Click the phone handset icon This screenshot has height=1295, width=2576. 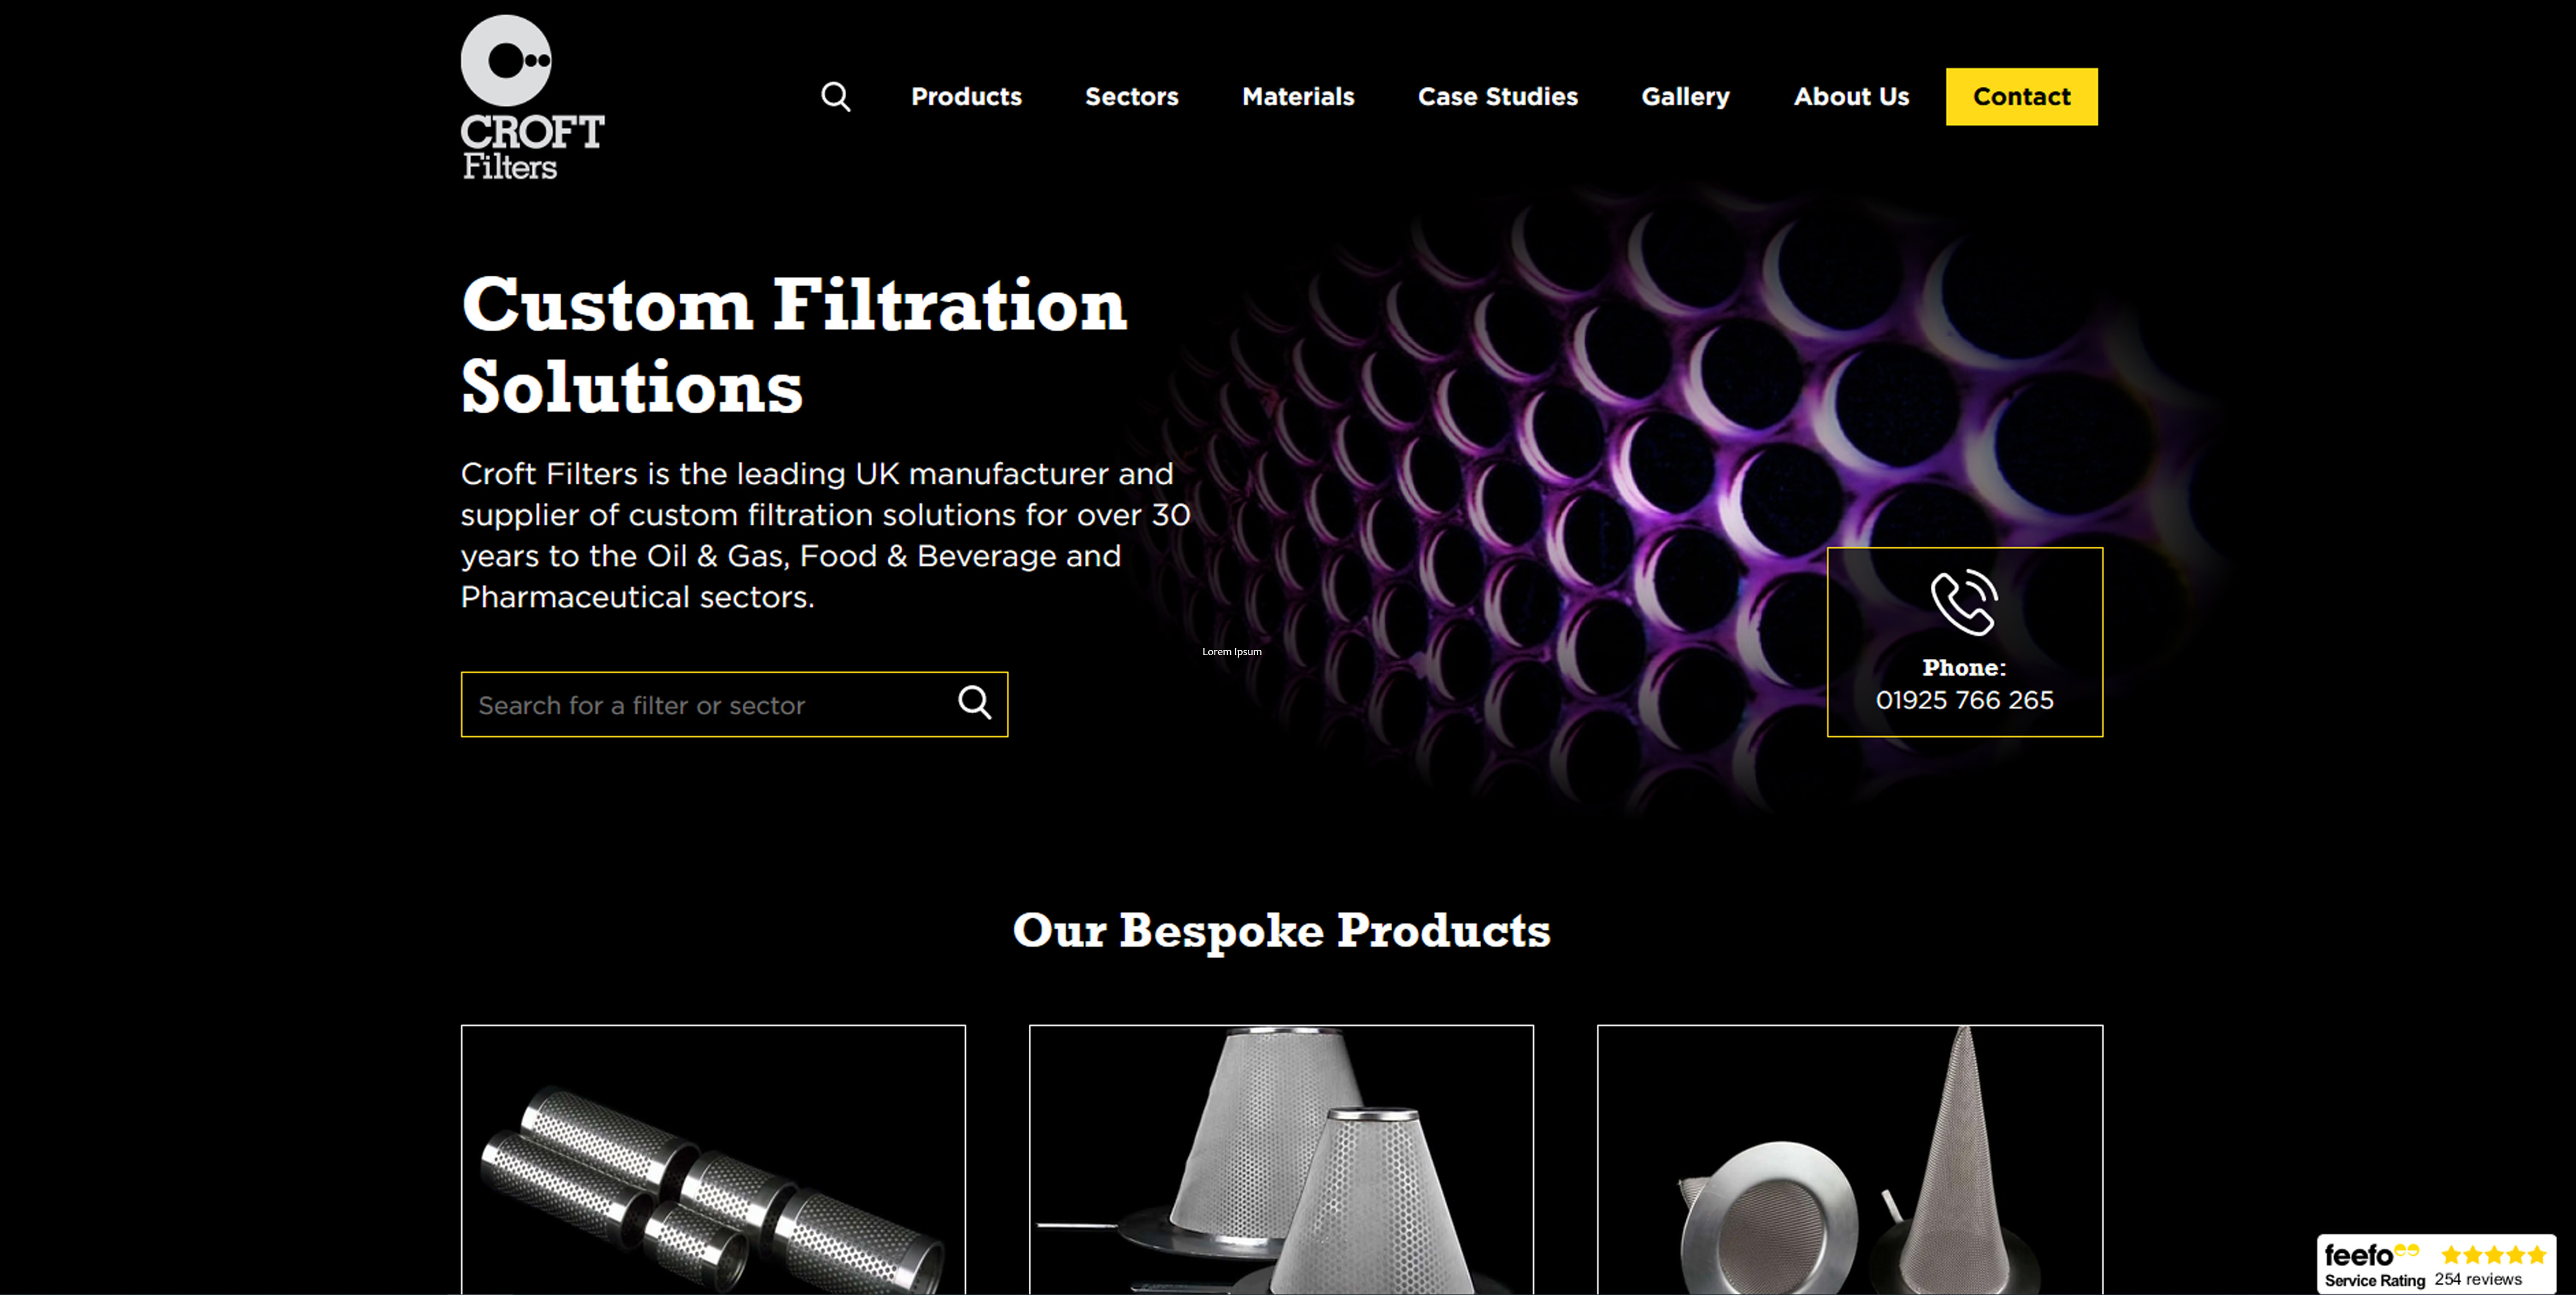point(1964,602)
